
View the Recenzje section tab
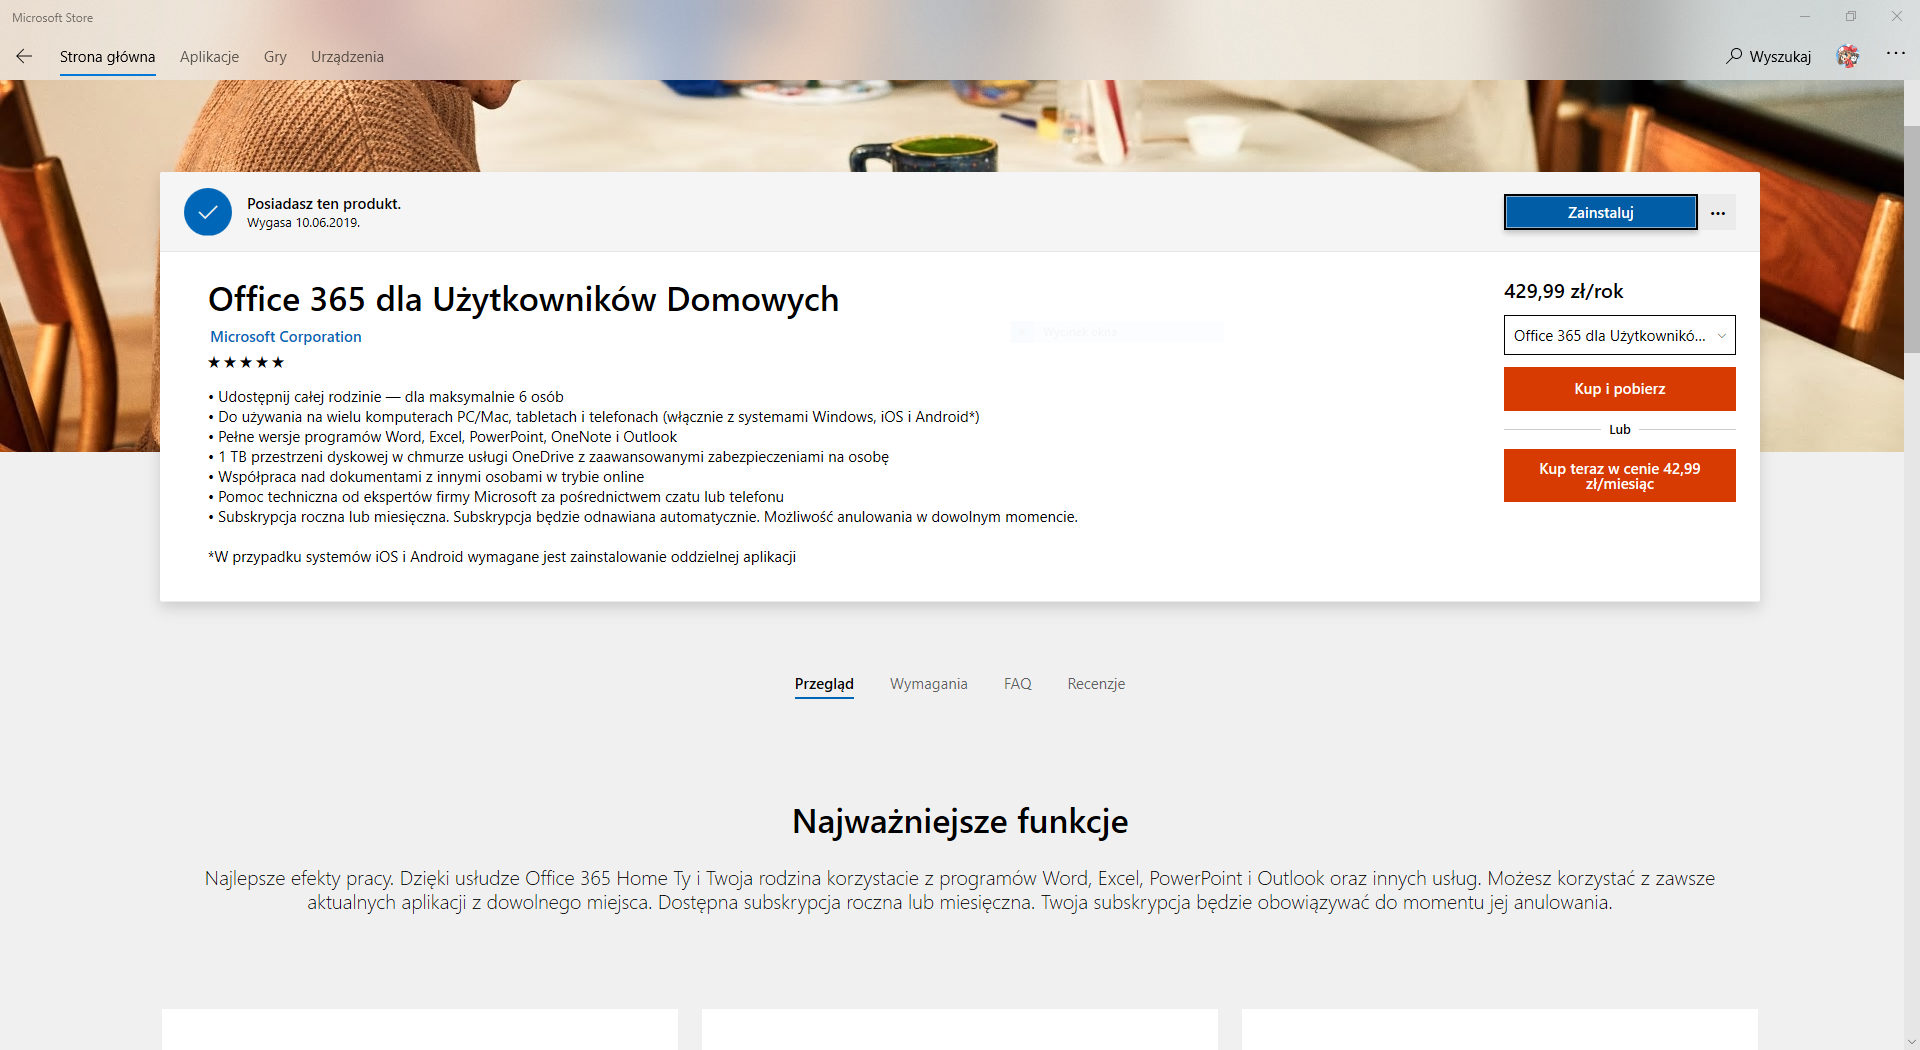pos(1096,684)
